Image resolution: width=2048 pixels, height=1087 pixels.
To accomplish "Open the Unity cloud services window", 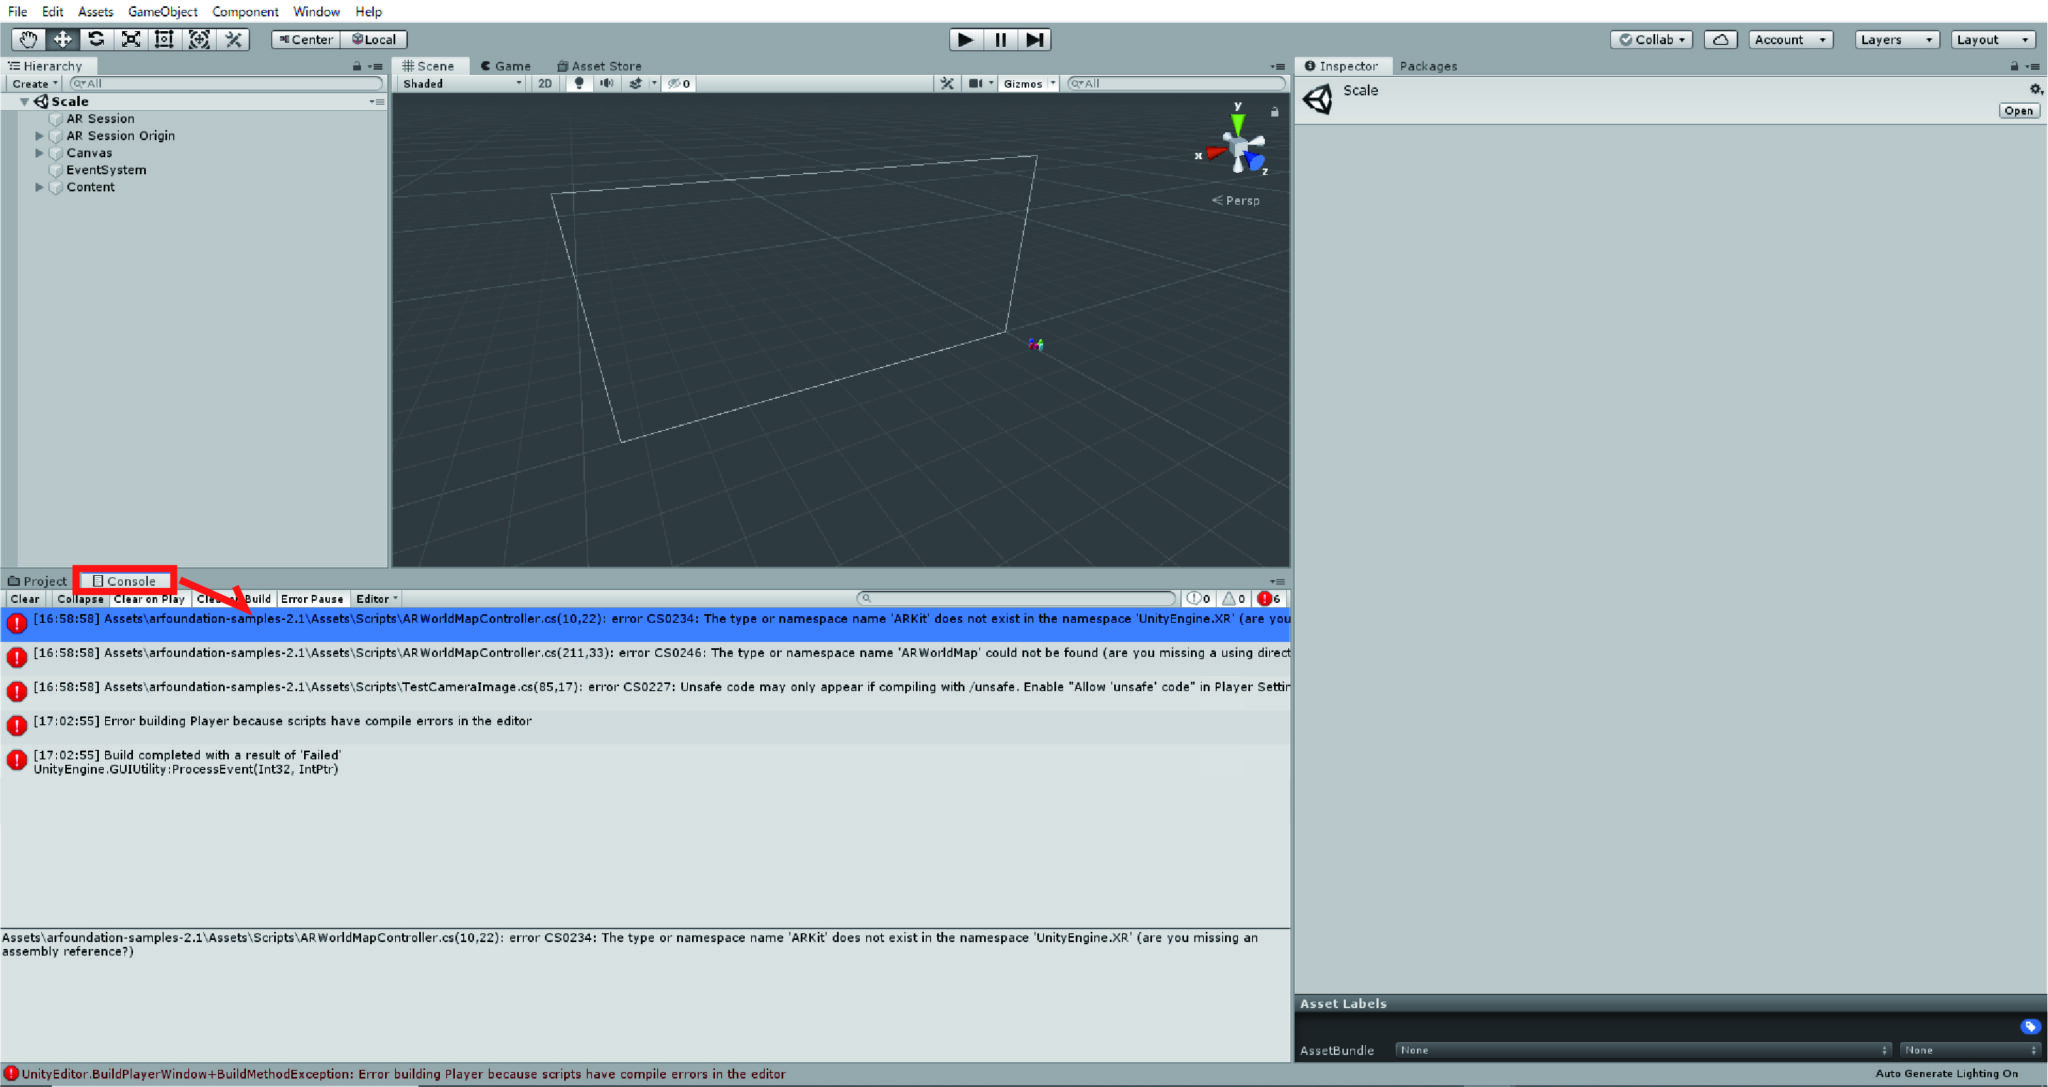I will [x=1721, y=39].
